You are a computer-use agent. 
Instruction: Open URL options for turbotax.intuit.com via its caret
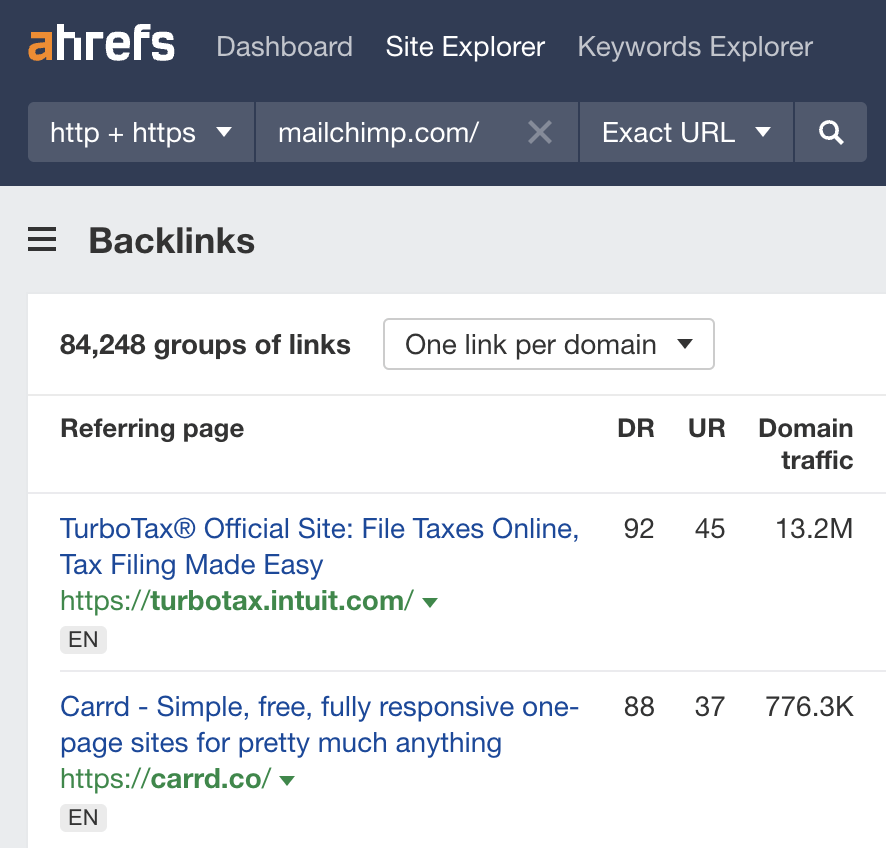428,601
